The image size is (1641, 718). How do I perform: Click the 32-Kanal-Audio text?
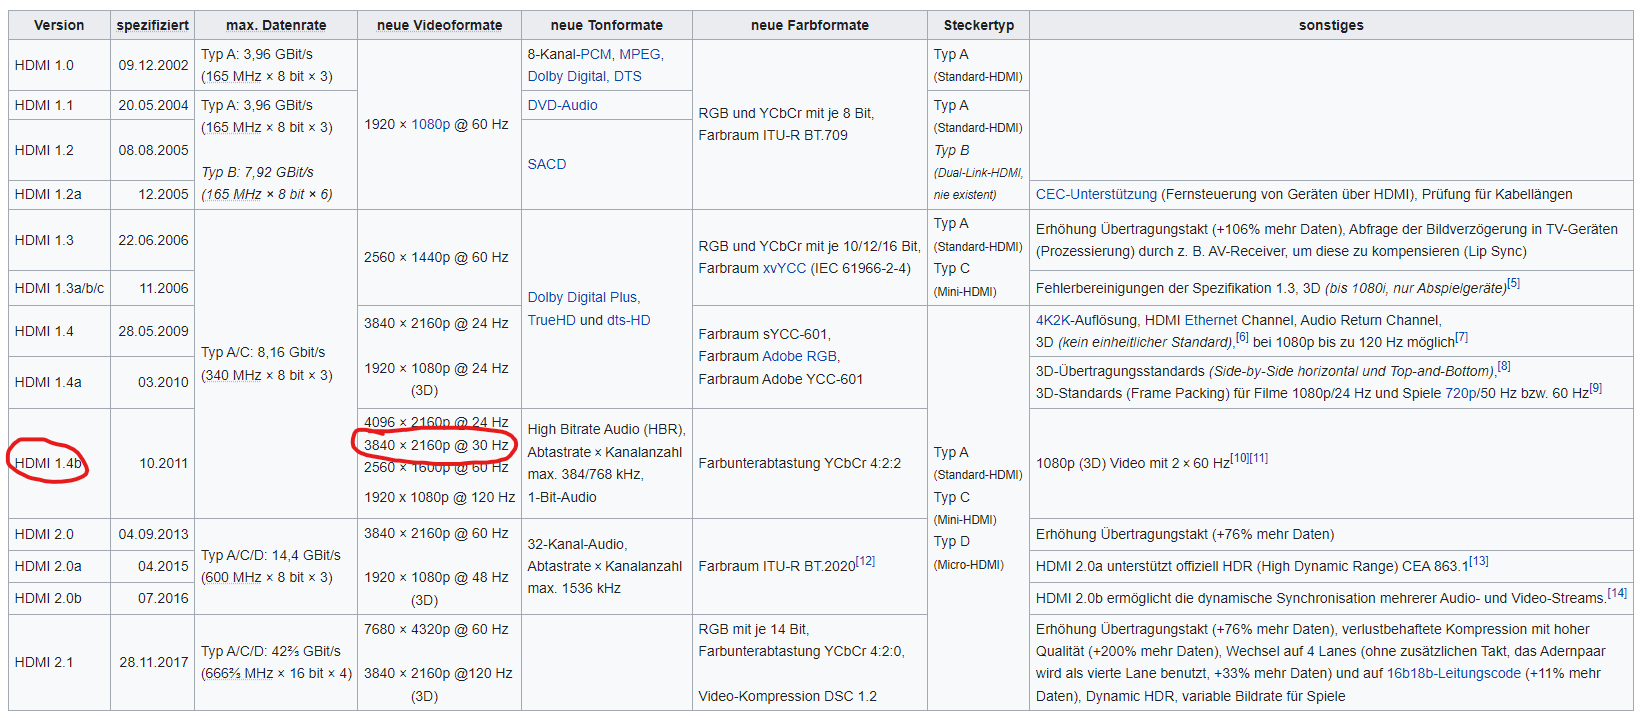tap(577, 544)
